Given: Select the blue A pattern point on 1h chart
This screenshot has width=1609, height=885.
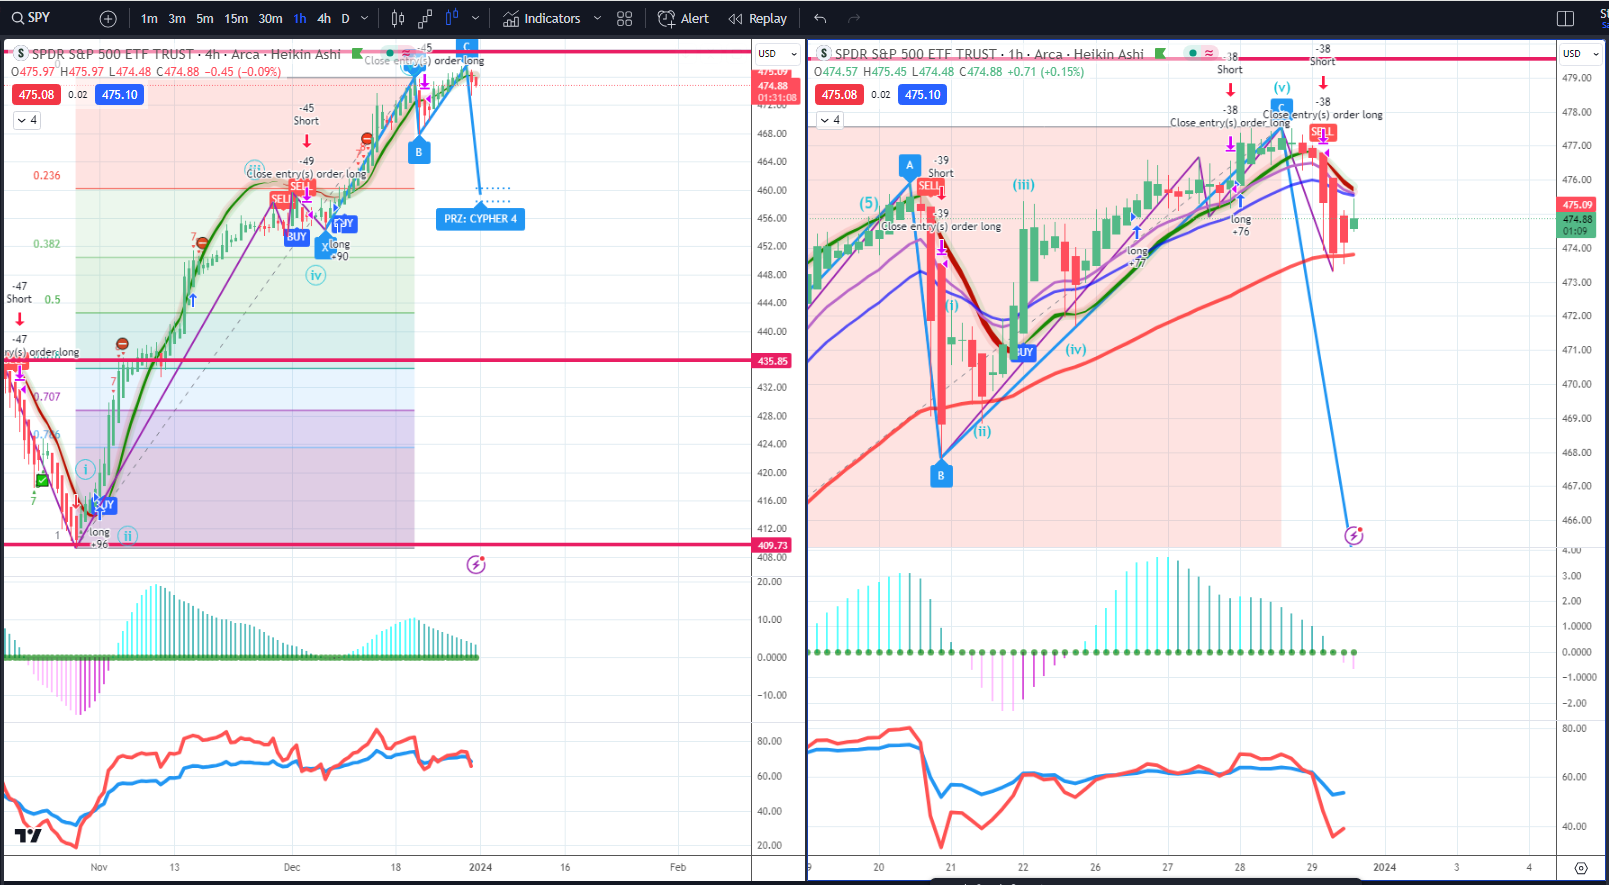Looking at the screenshot, I should (909, 165).
